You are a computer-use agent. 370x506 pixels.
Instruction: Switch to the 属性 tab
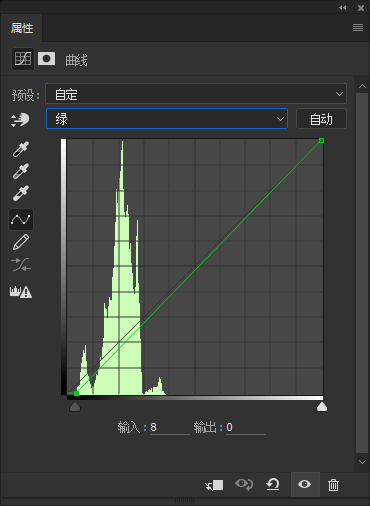click(x=22, y=28)
